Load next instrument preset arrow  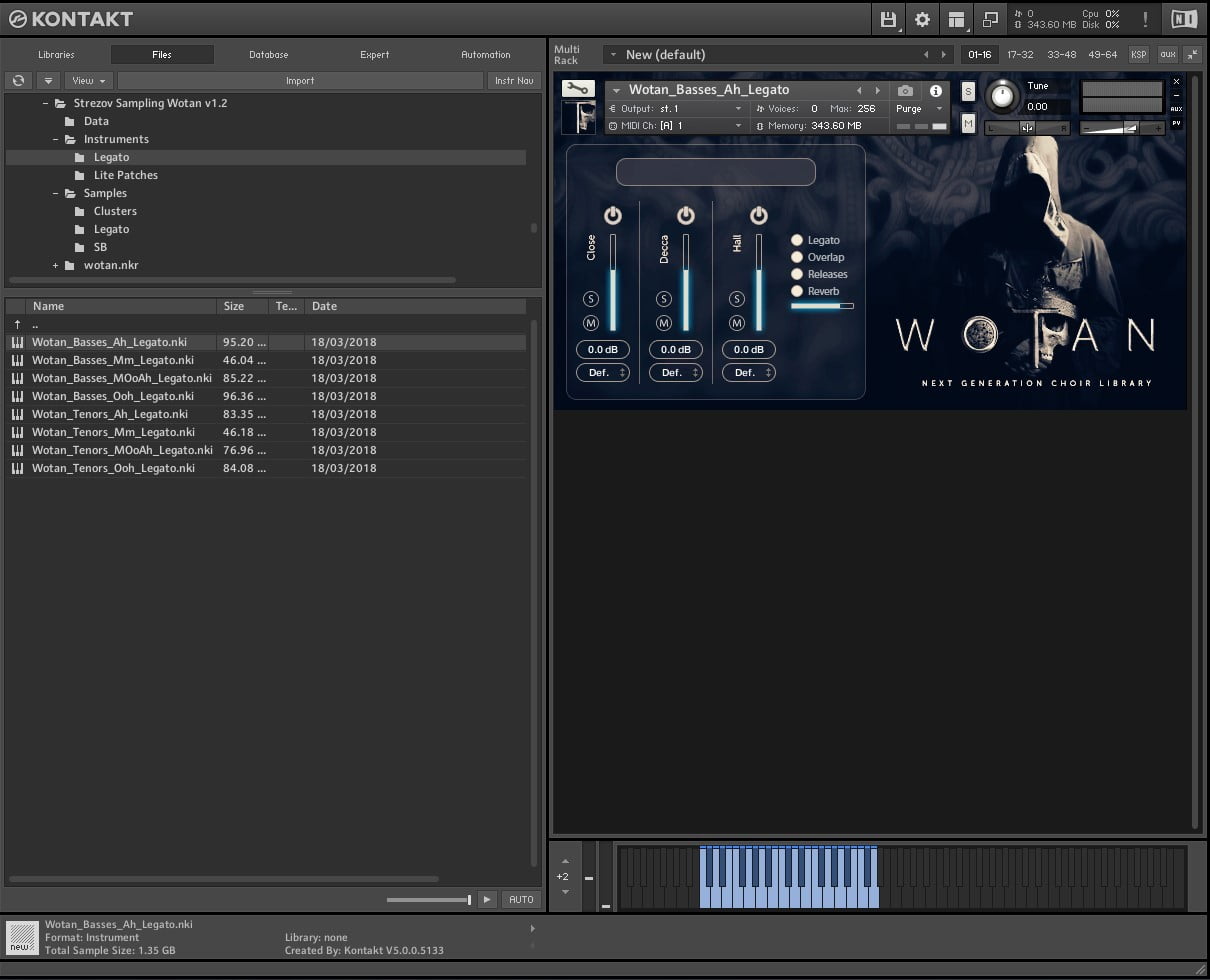click(x=878, y=90)
